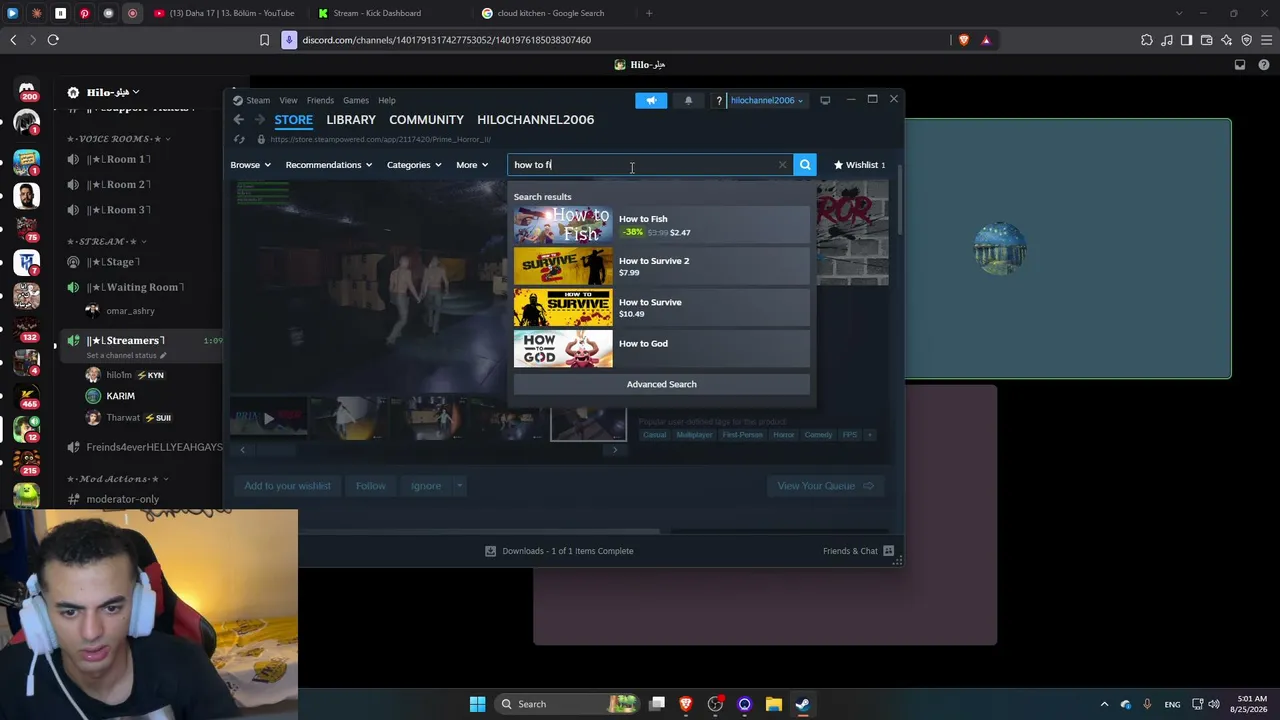Open Steam announcements megaphone icon
Viewport: 1280px width, 720px height.
[x=651, y=100]
